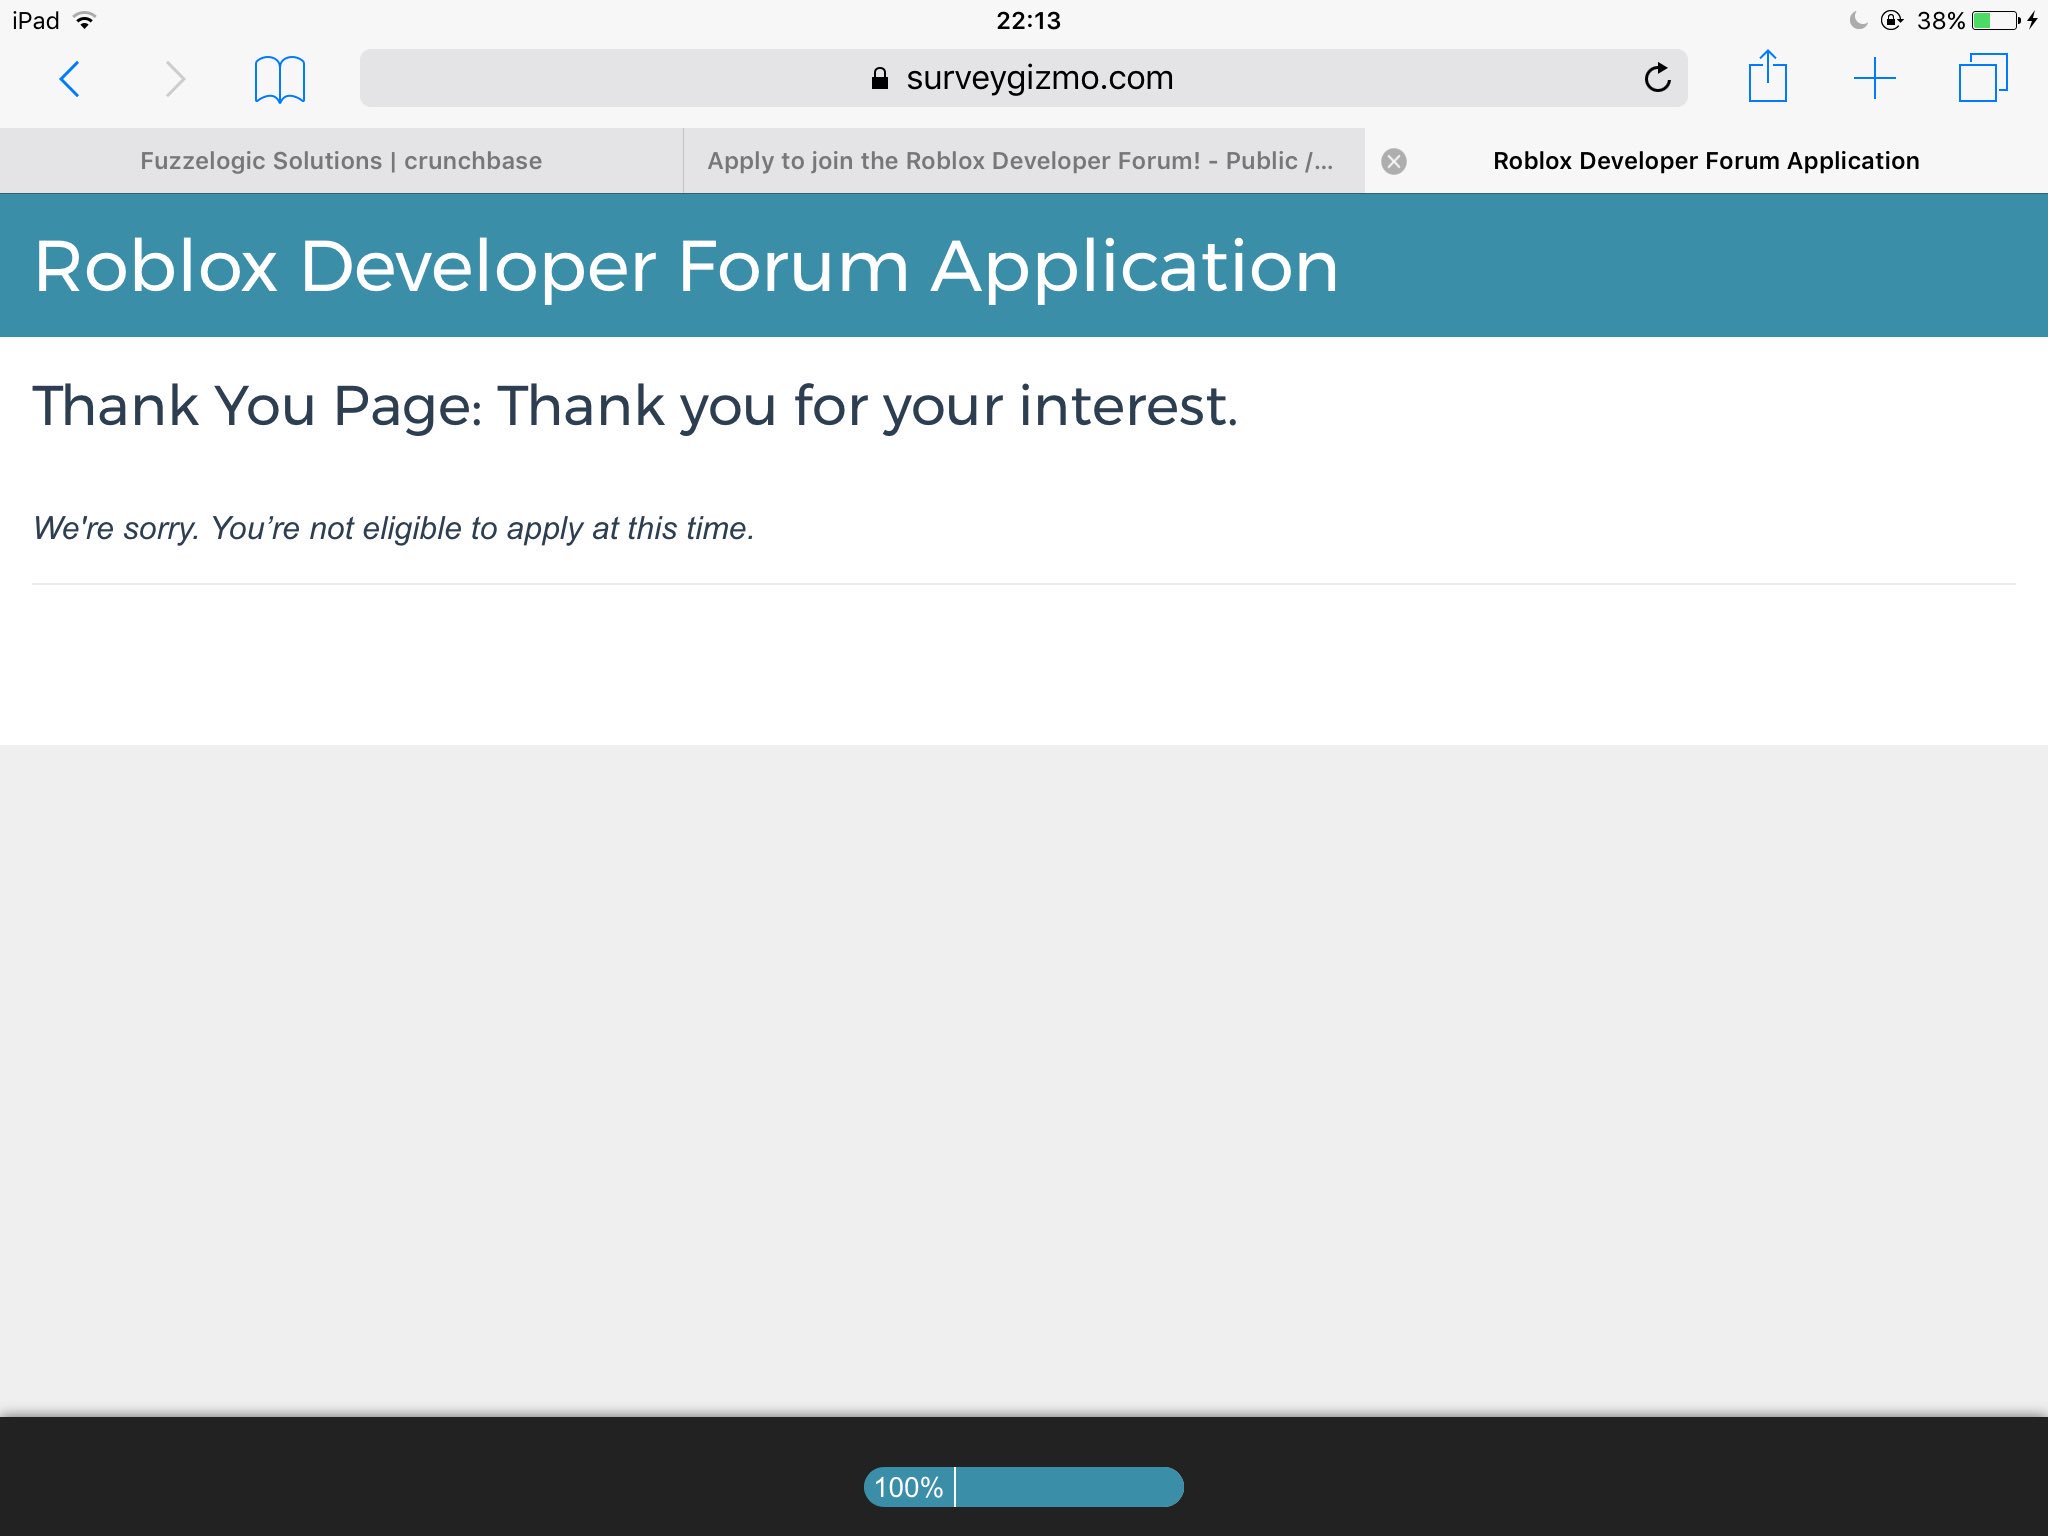Click the padlock icon in address bar
2048x1536 pixels.
(880, 79)
